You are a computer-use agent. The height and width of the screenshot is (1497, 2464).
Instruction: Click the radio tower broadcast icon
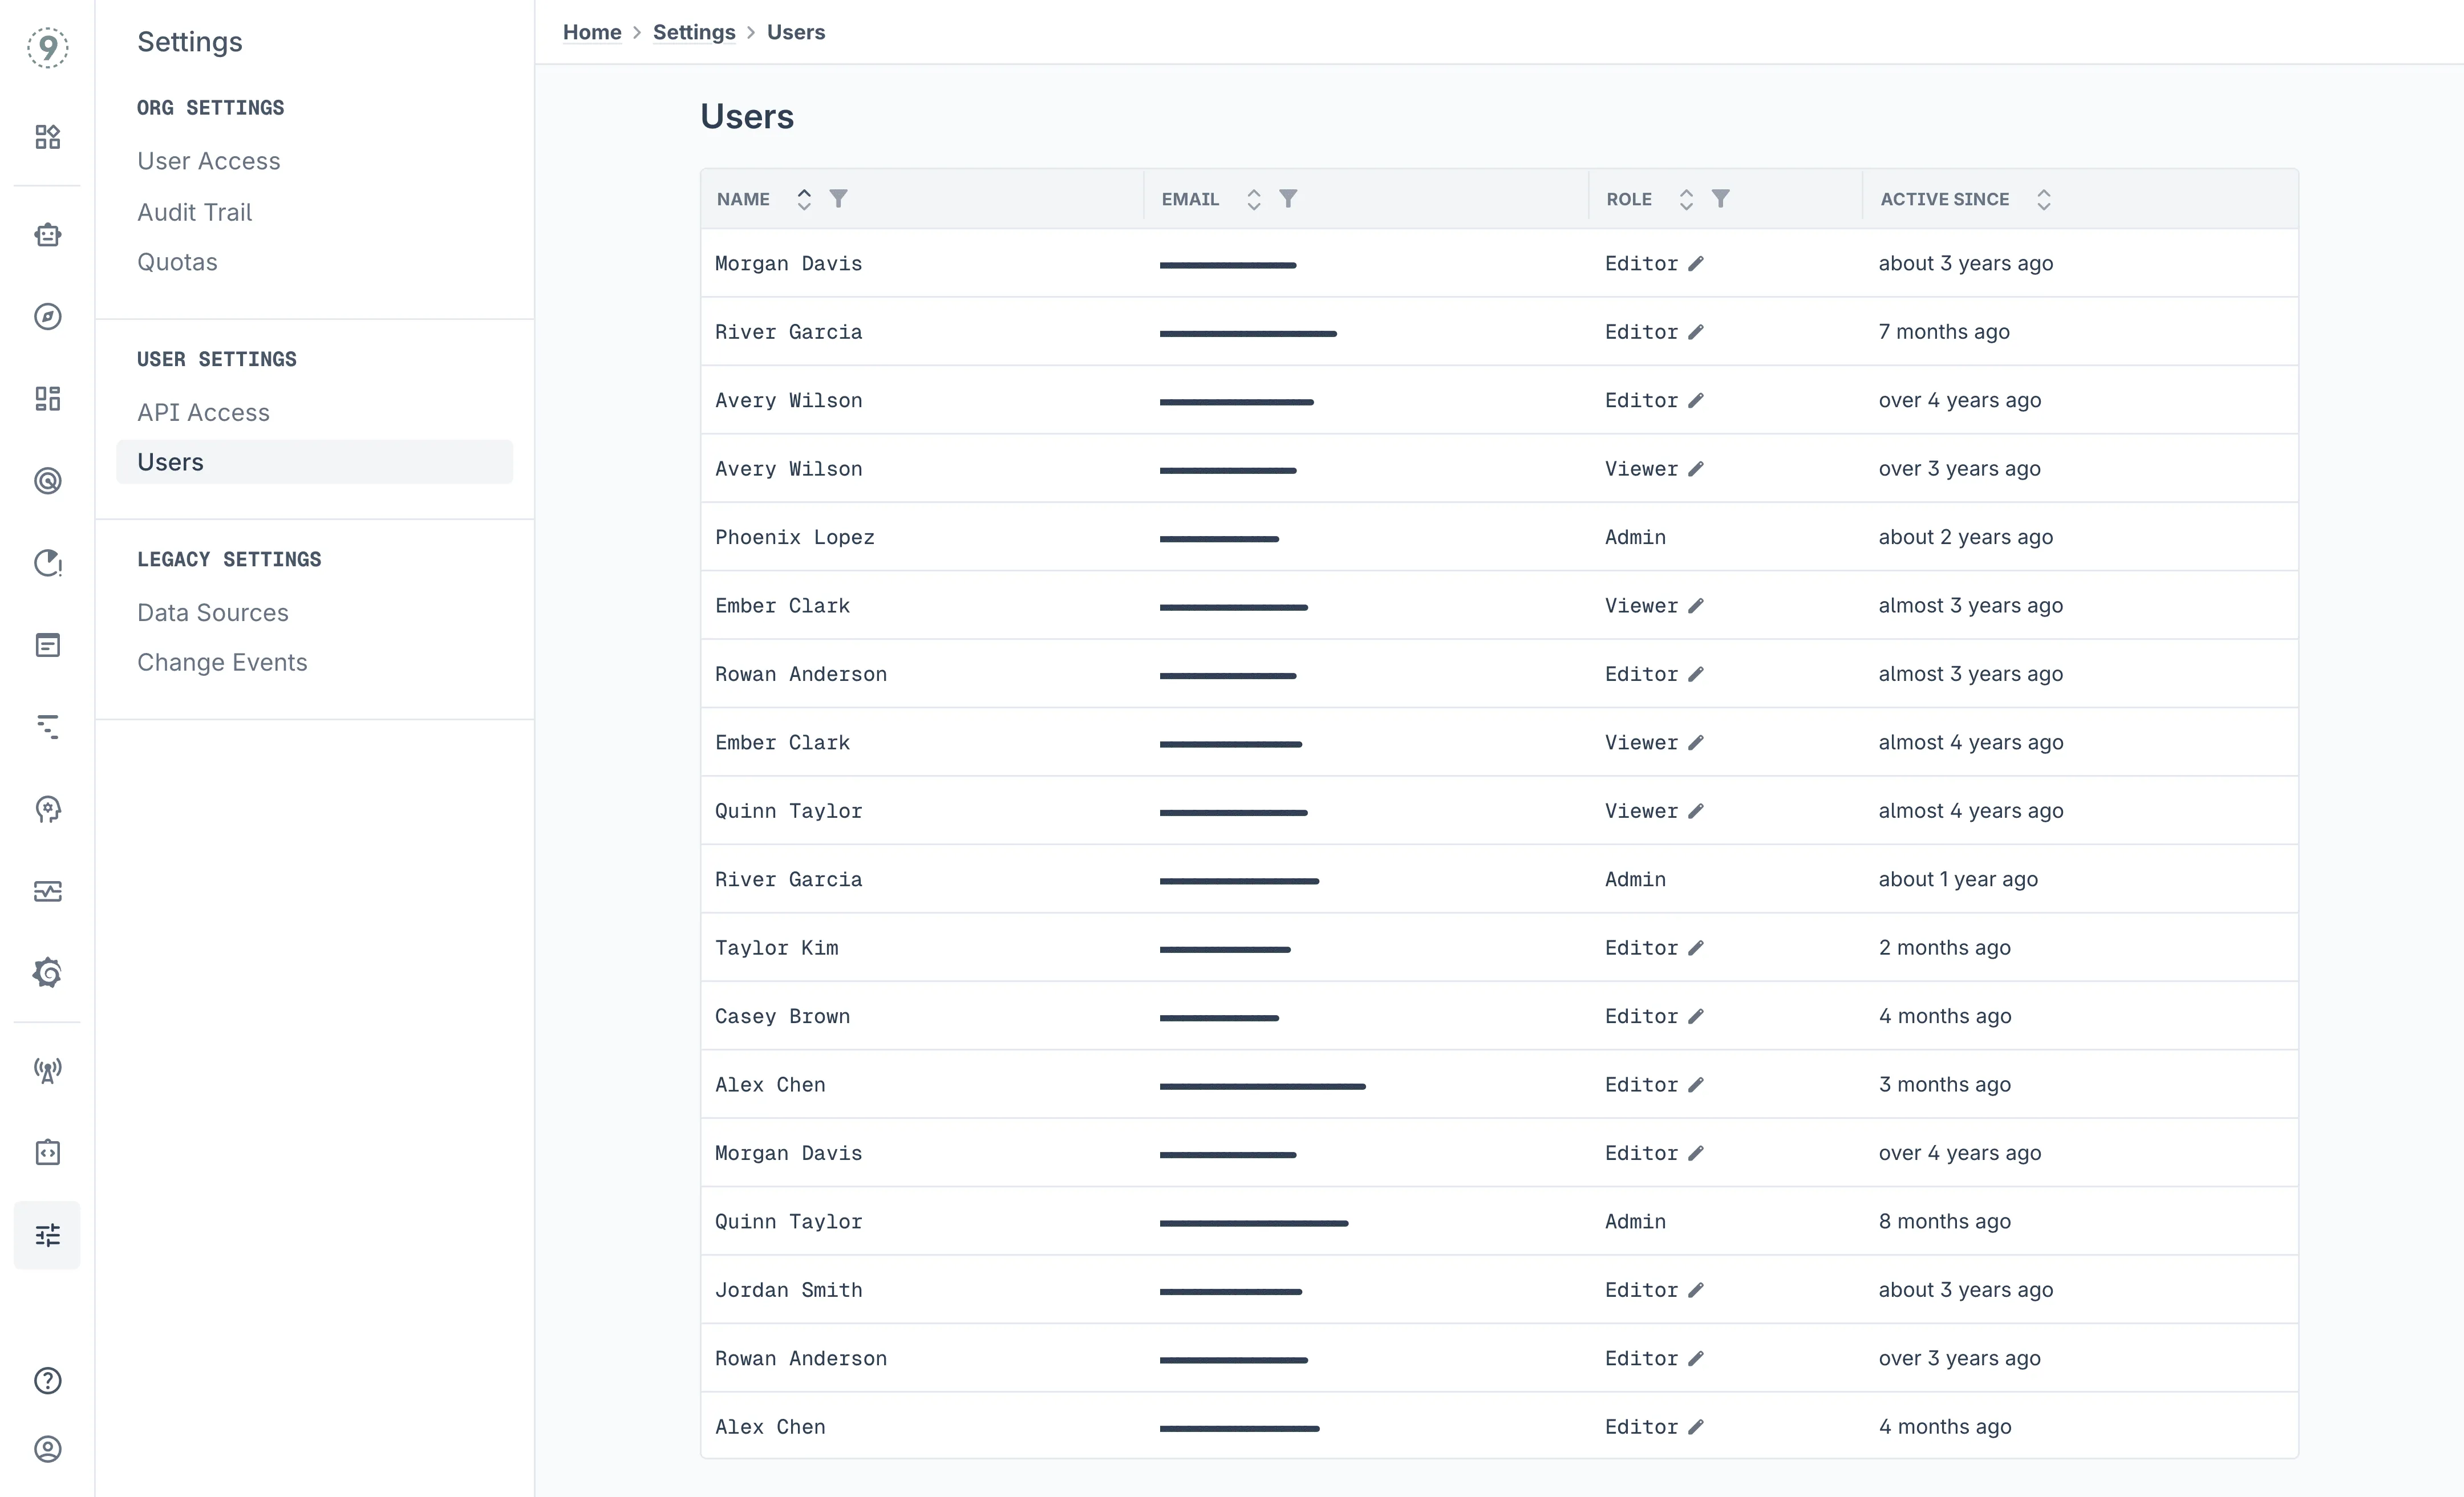pyautogui.click(x=47, y=1071)
